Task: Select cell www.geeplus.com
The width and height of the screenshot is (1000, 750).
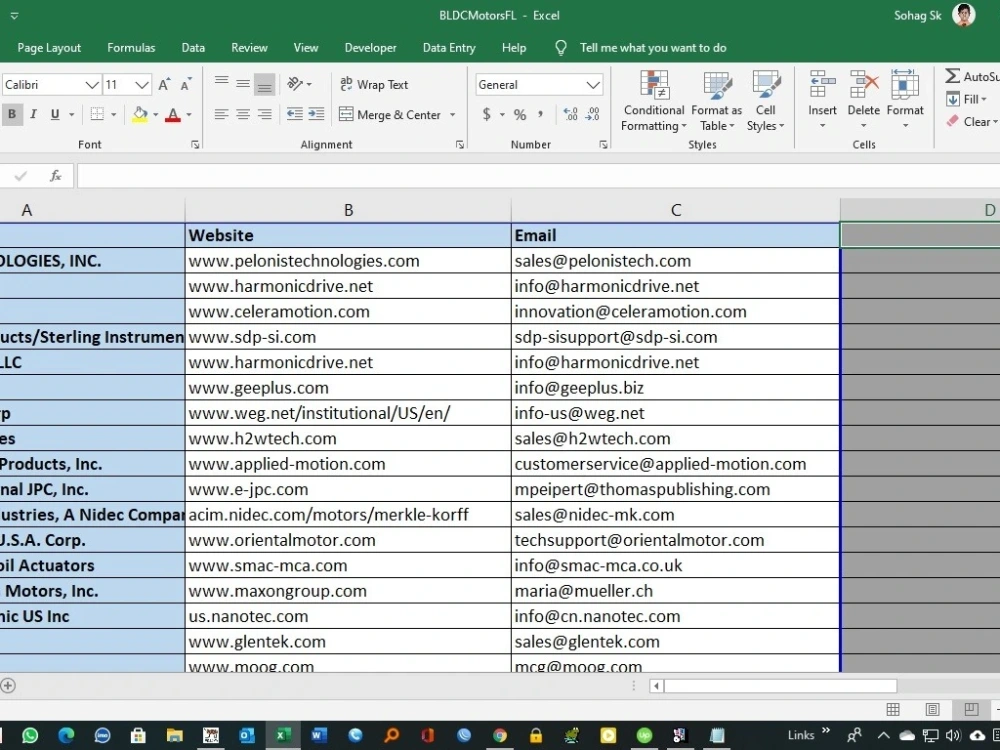Action: pyautogui.click(x=348, y=387)
